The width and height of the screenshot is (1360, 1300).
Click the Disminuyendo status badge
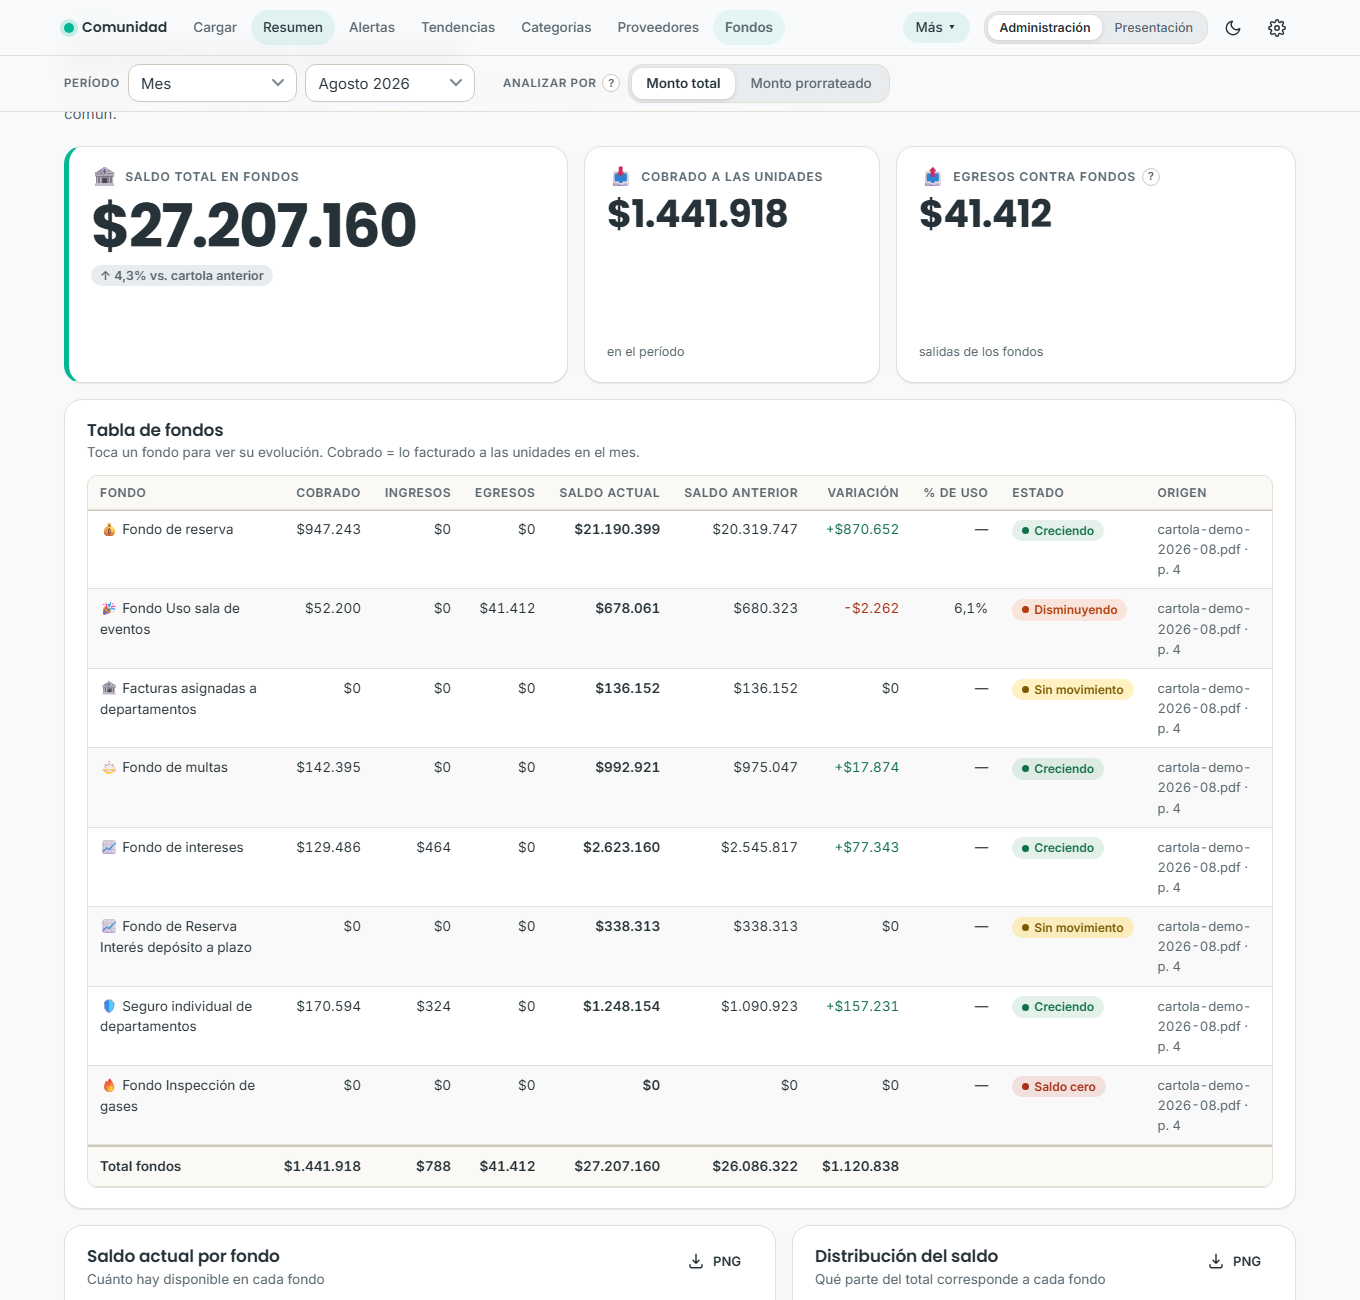1069,610
